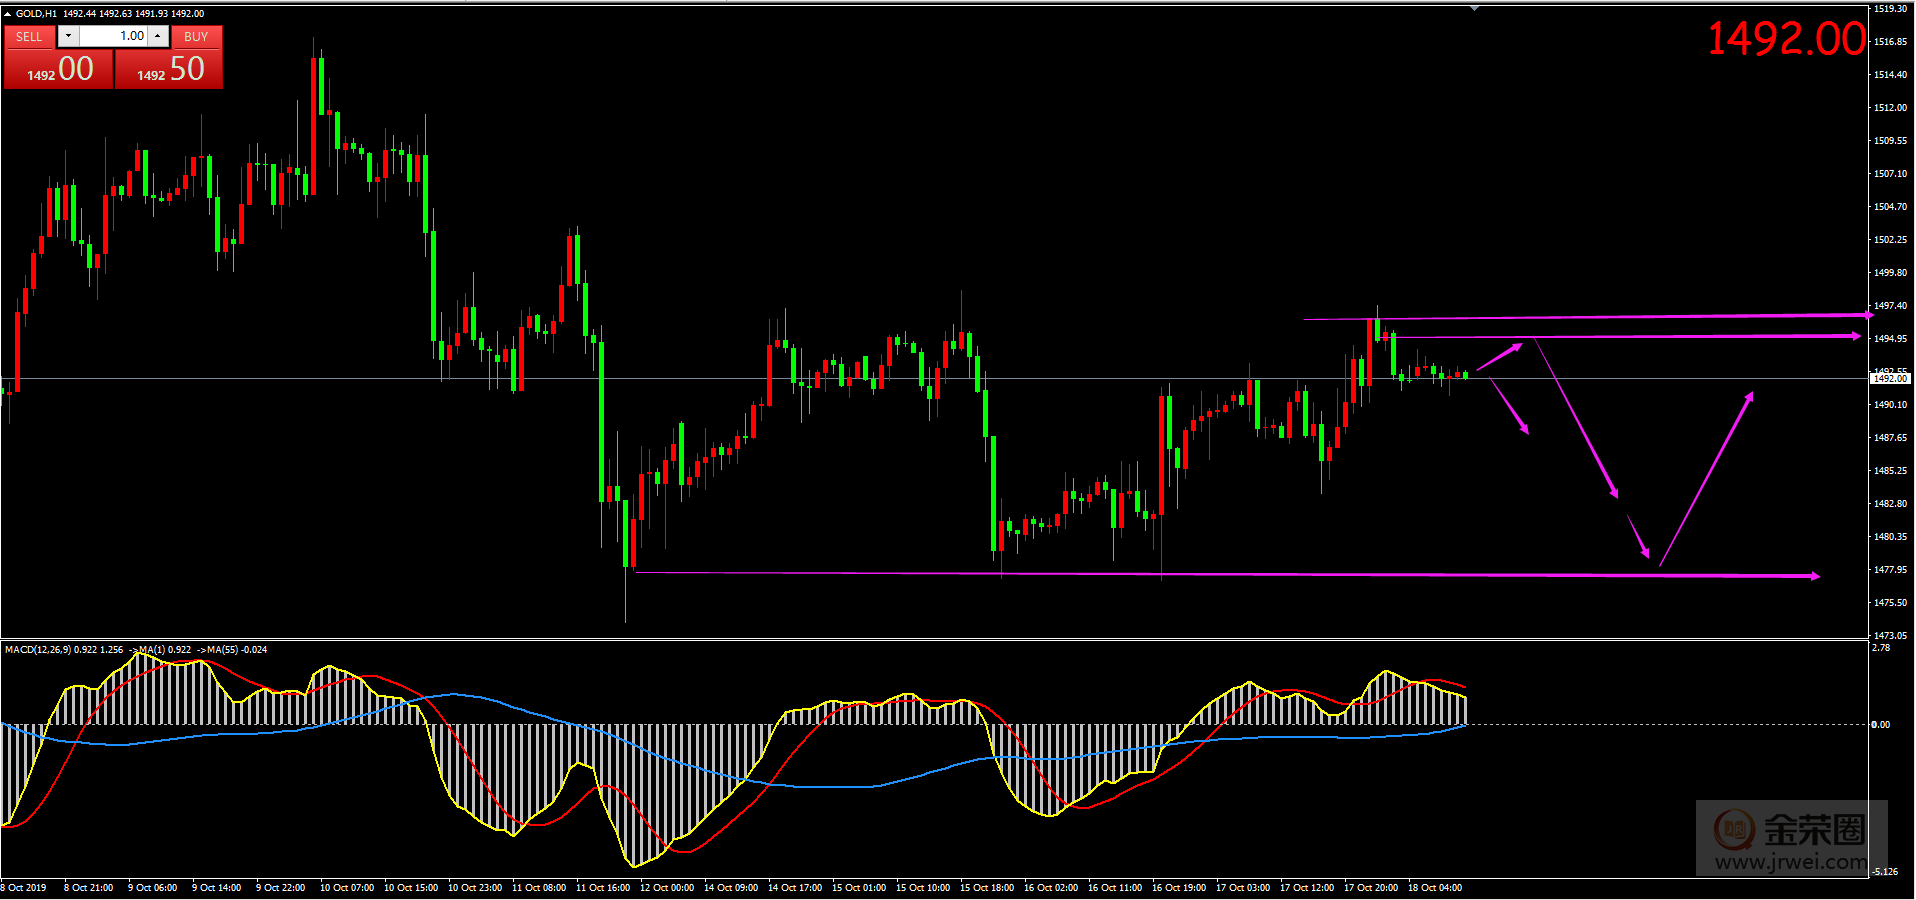Click the 18 Oct 04:00 time axis label

1435,888
